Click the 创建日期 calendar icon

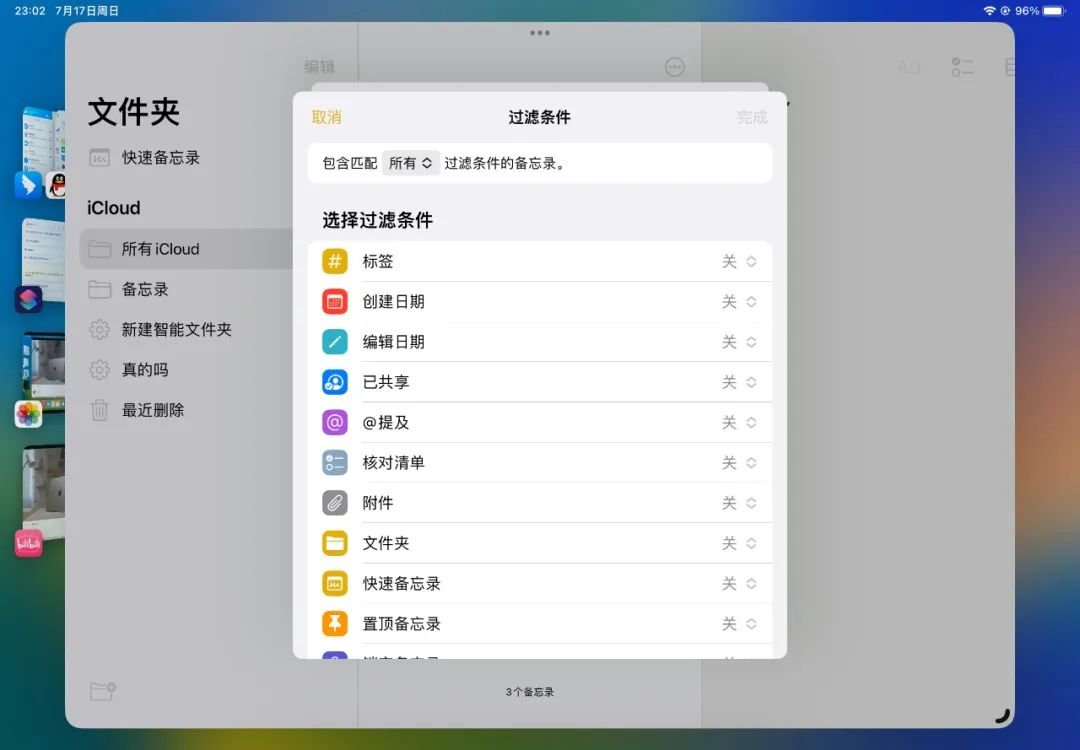pos(334,301)
